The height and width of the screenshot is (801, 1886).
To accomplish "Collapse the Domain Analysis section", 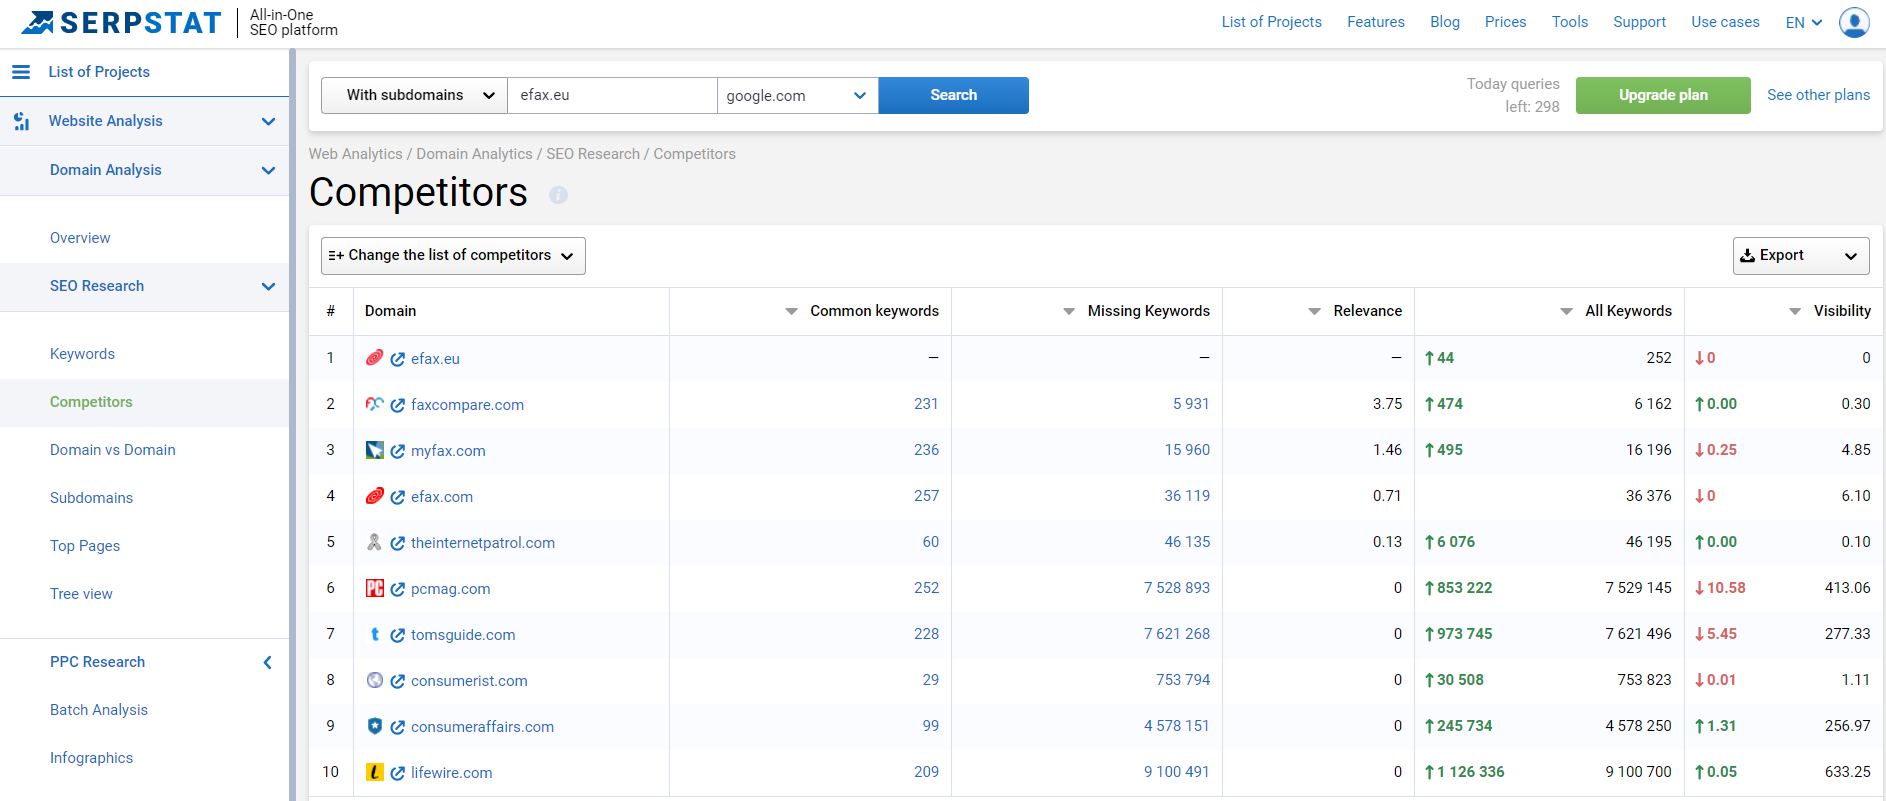I will (268, 170).
